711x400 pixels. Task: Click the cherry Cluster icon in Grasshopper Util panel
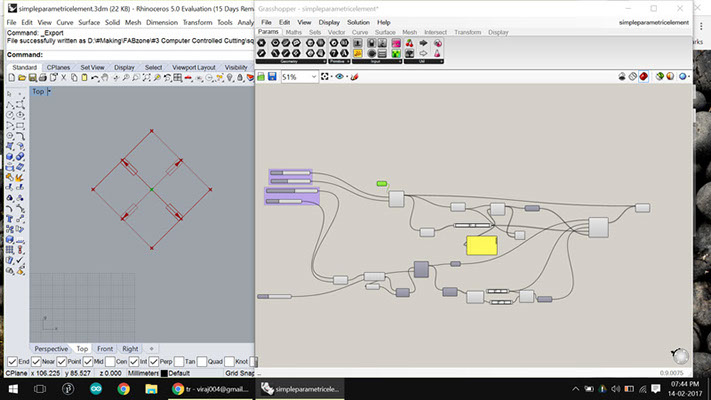point(409,43)
